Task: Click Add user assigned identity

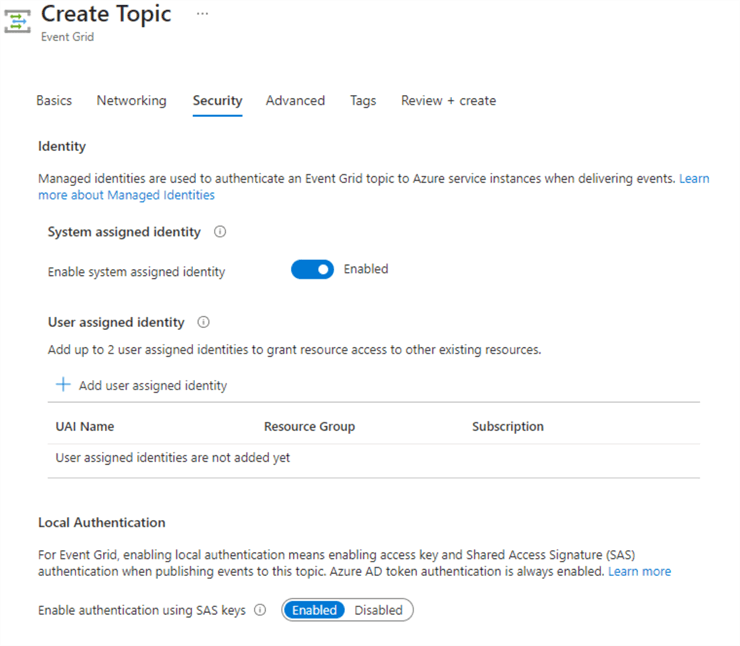Action: coord(152,386)
